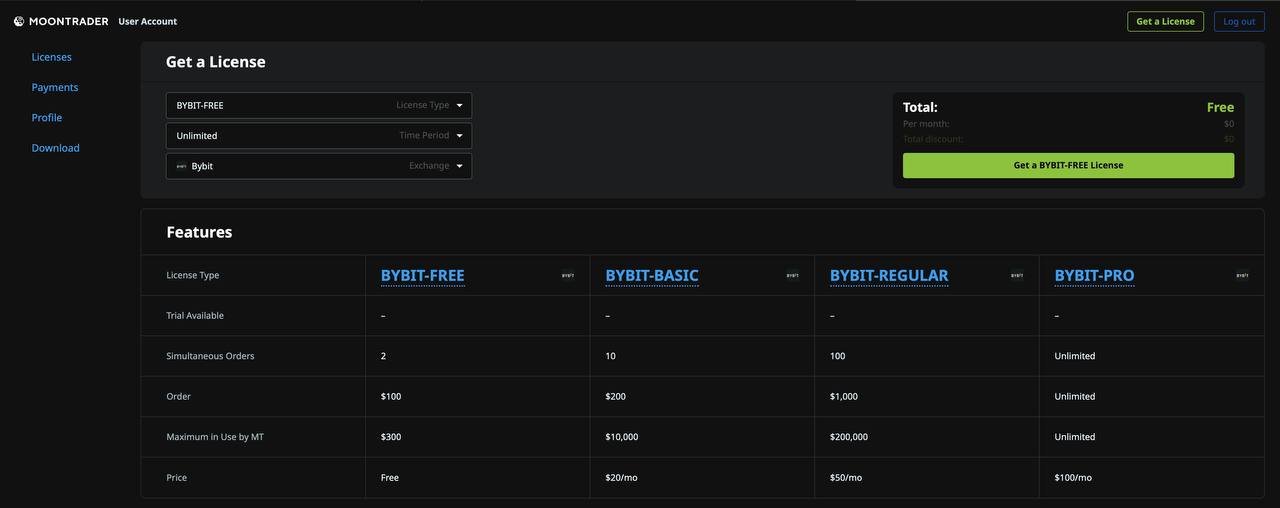Click the $200 Order value

pos(616,397)
